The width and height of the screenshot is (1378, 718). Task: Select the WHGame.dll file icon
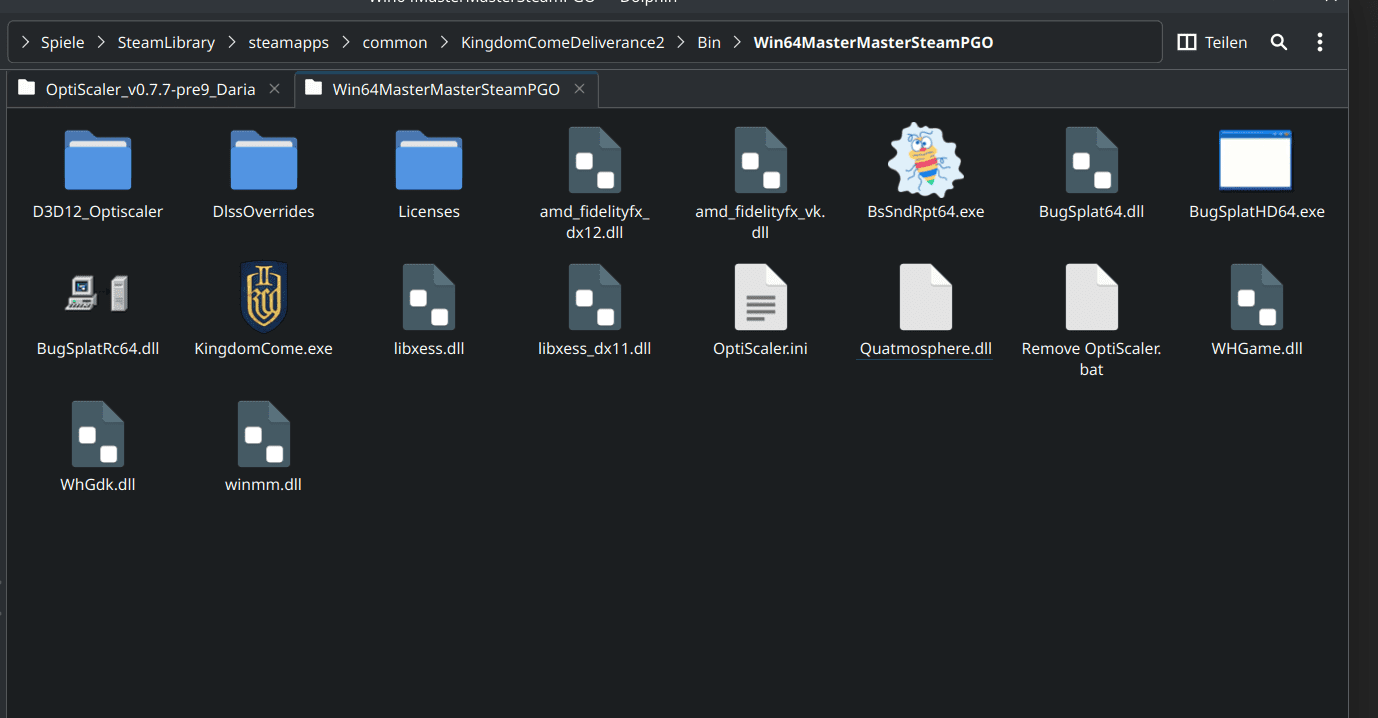1257,297
